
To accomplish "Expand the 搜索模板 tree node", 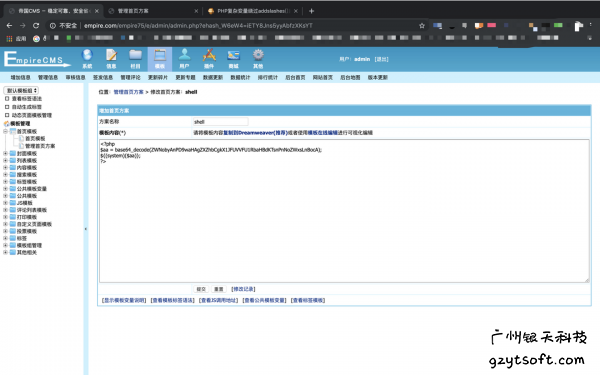I will (6, 174).
